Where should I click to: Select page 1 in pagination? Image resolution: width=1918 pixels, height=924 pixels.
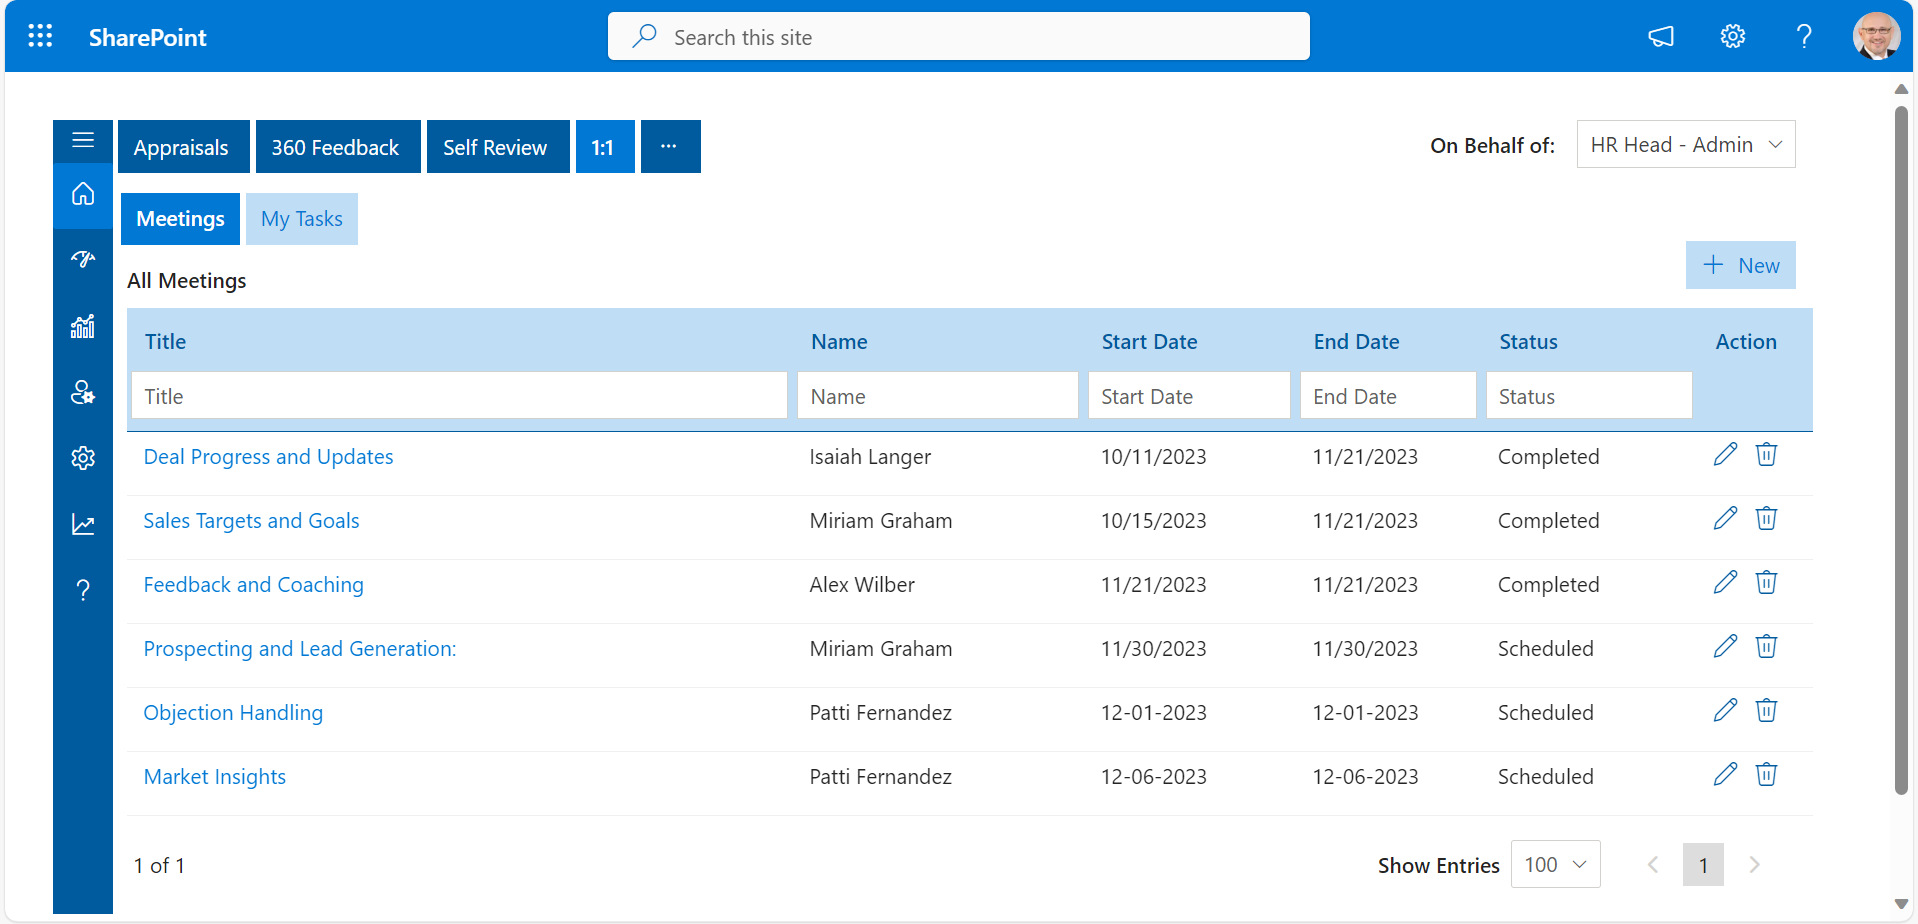[1703, 864]
